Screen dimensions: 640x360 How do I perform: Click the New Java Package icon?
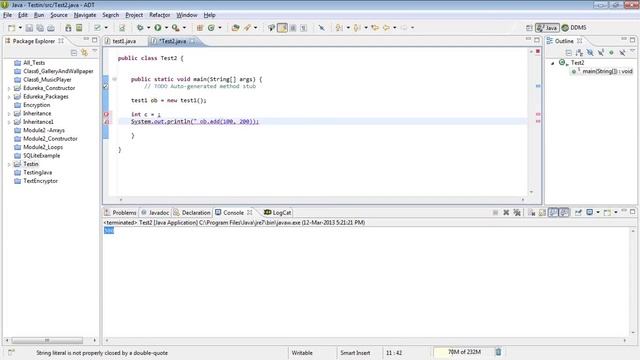coord(200,28)
